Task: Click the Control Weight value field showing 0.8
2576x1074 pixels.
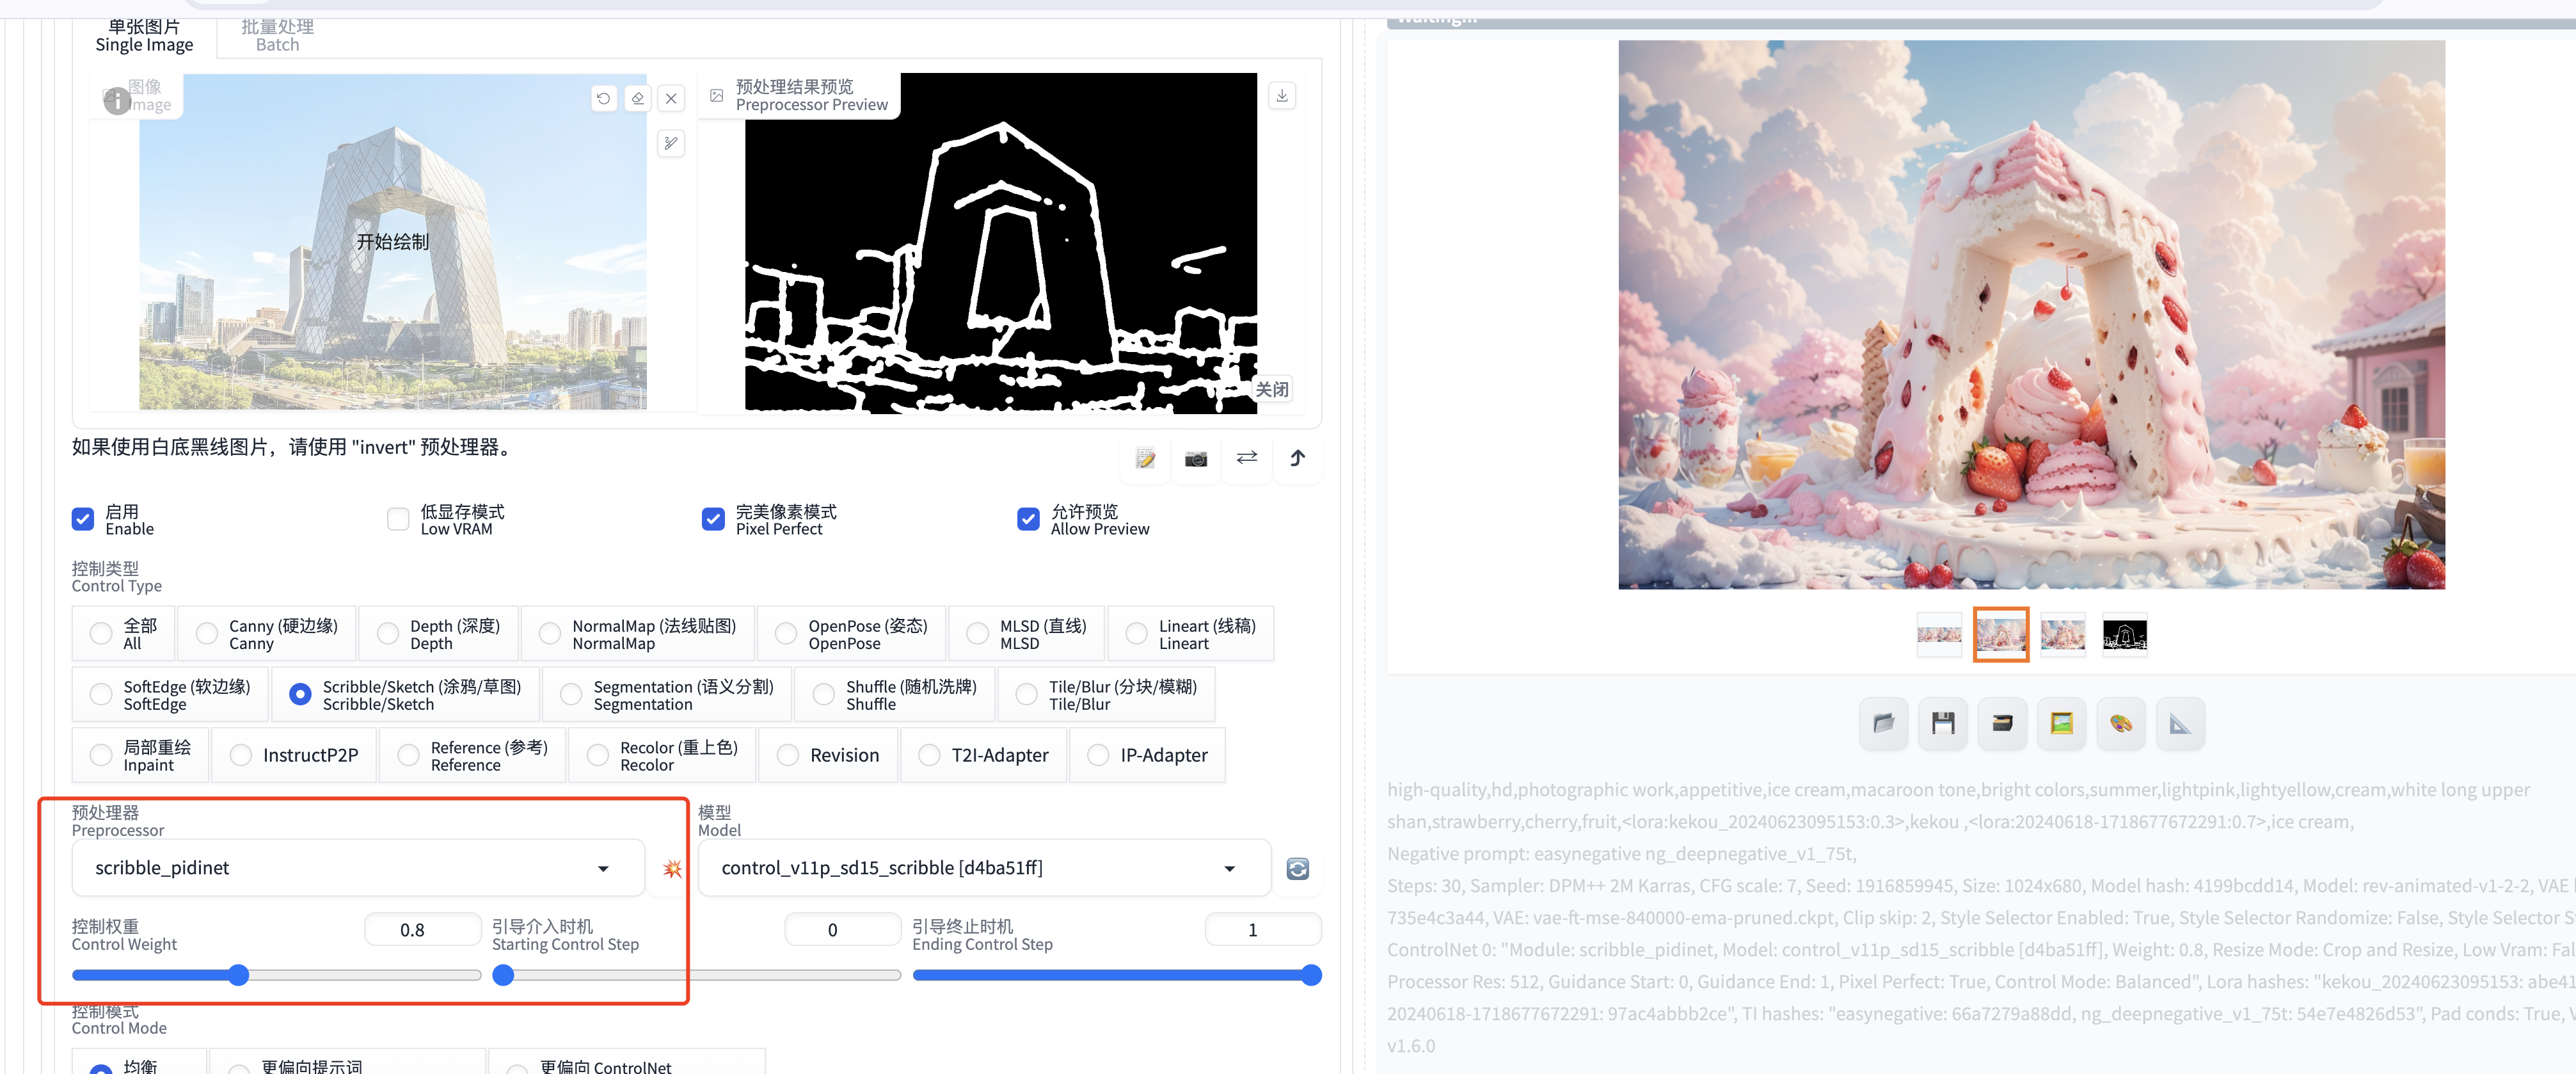Action: coord(423,930)
